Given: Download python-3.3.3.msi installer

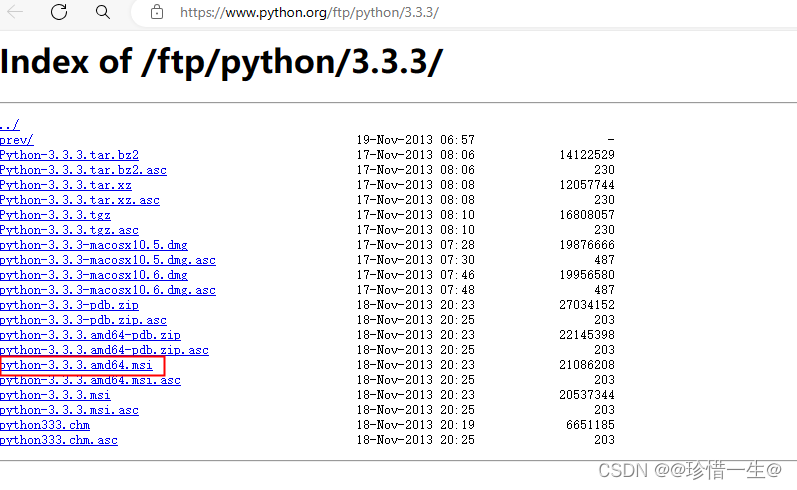Looking at the screenshot, I should (x=55, y=395).
